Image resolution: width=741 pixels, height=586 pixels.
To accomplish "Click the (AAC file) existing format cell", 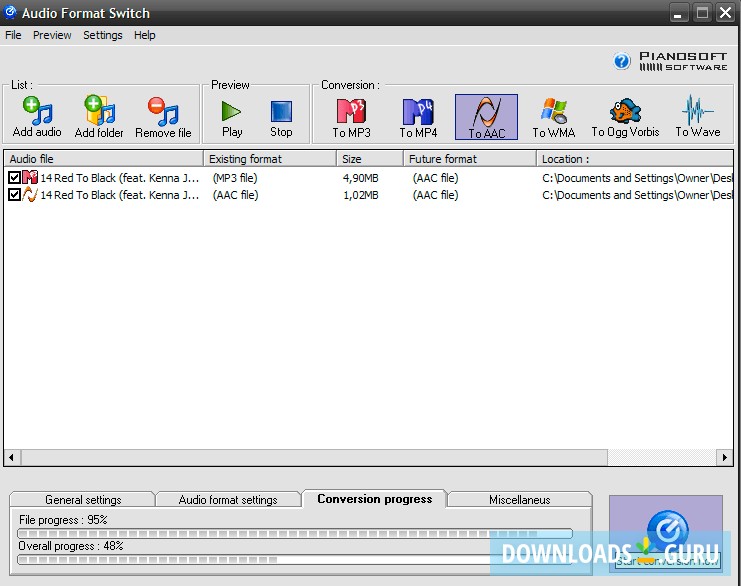I will pos(235,195).
